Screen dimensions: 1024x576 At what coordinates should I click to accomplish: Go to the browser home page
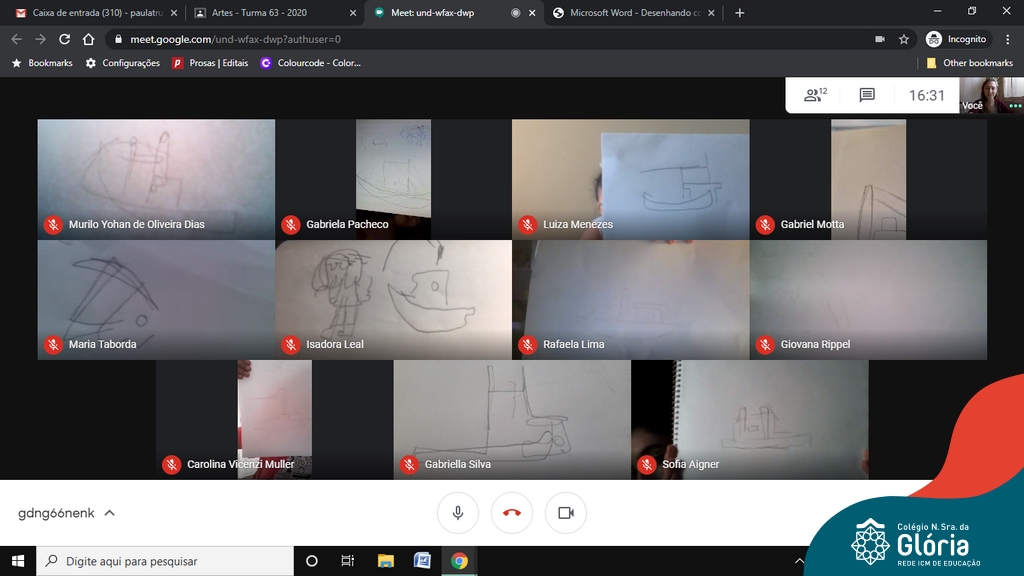[x=88, y=39]
